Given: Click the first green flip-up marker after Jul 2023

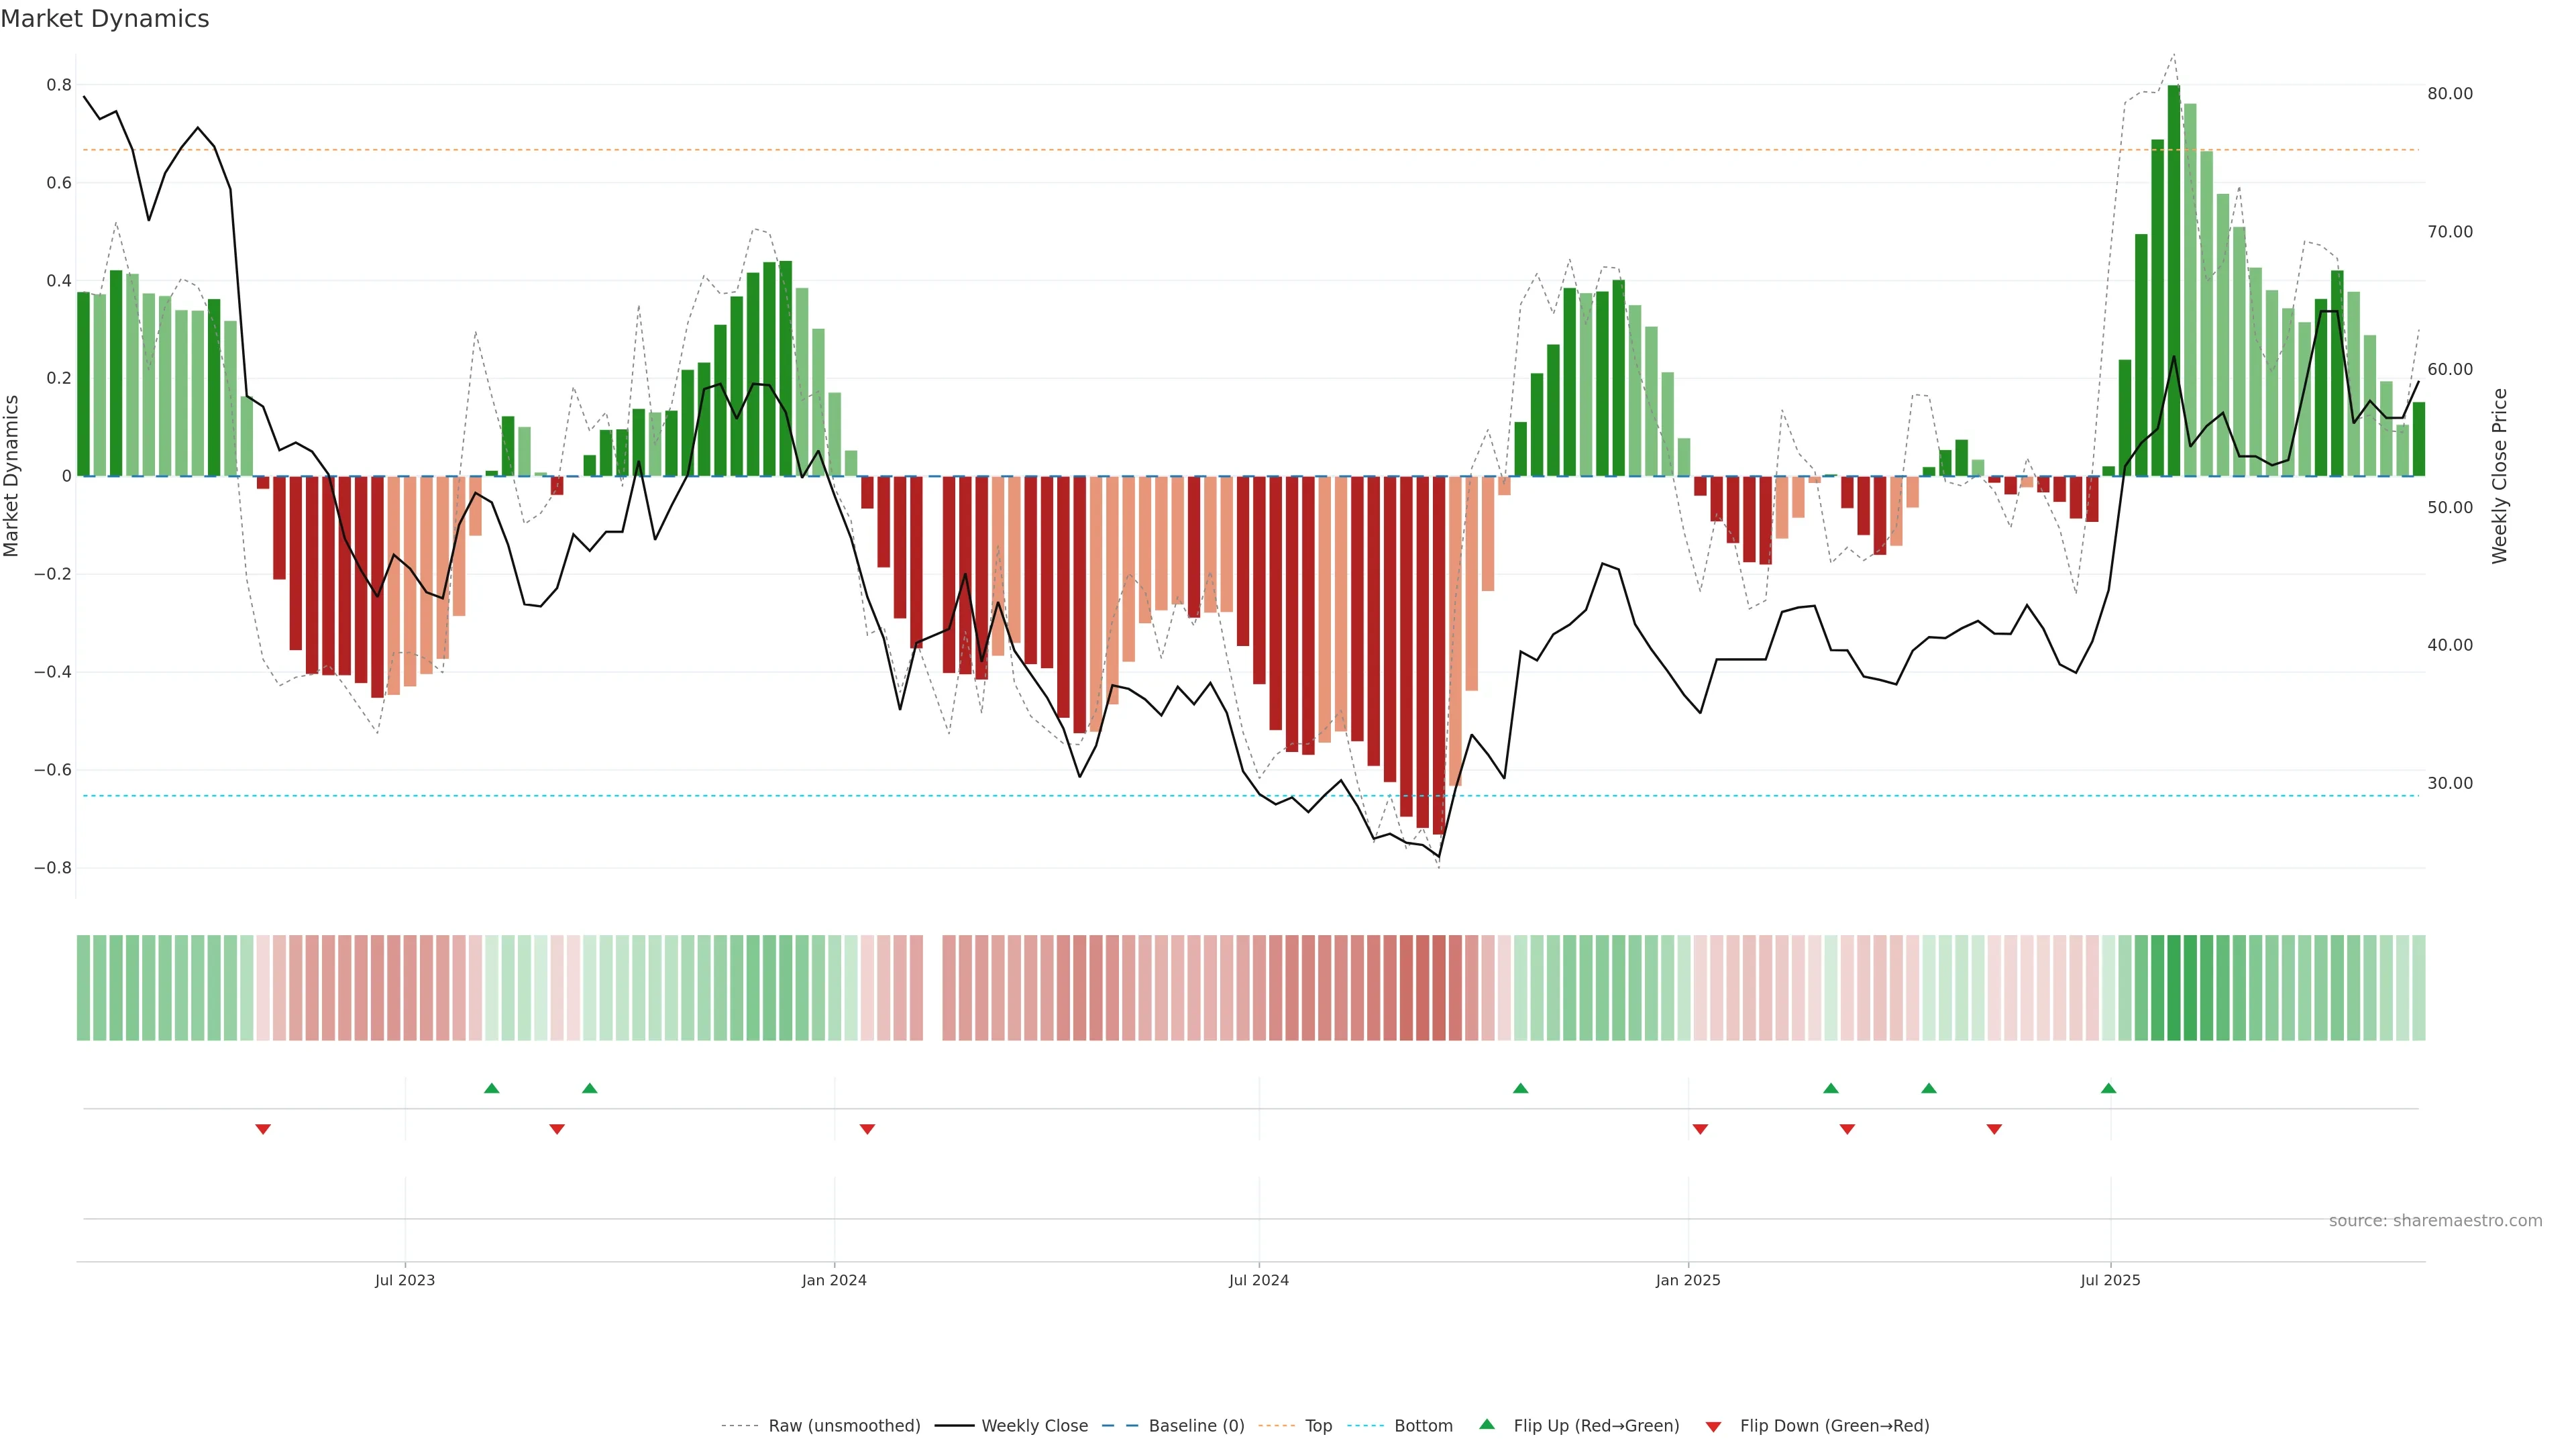Looking at the screenshot, I should click(x=491, y=1088).
